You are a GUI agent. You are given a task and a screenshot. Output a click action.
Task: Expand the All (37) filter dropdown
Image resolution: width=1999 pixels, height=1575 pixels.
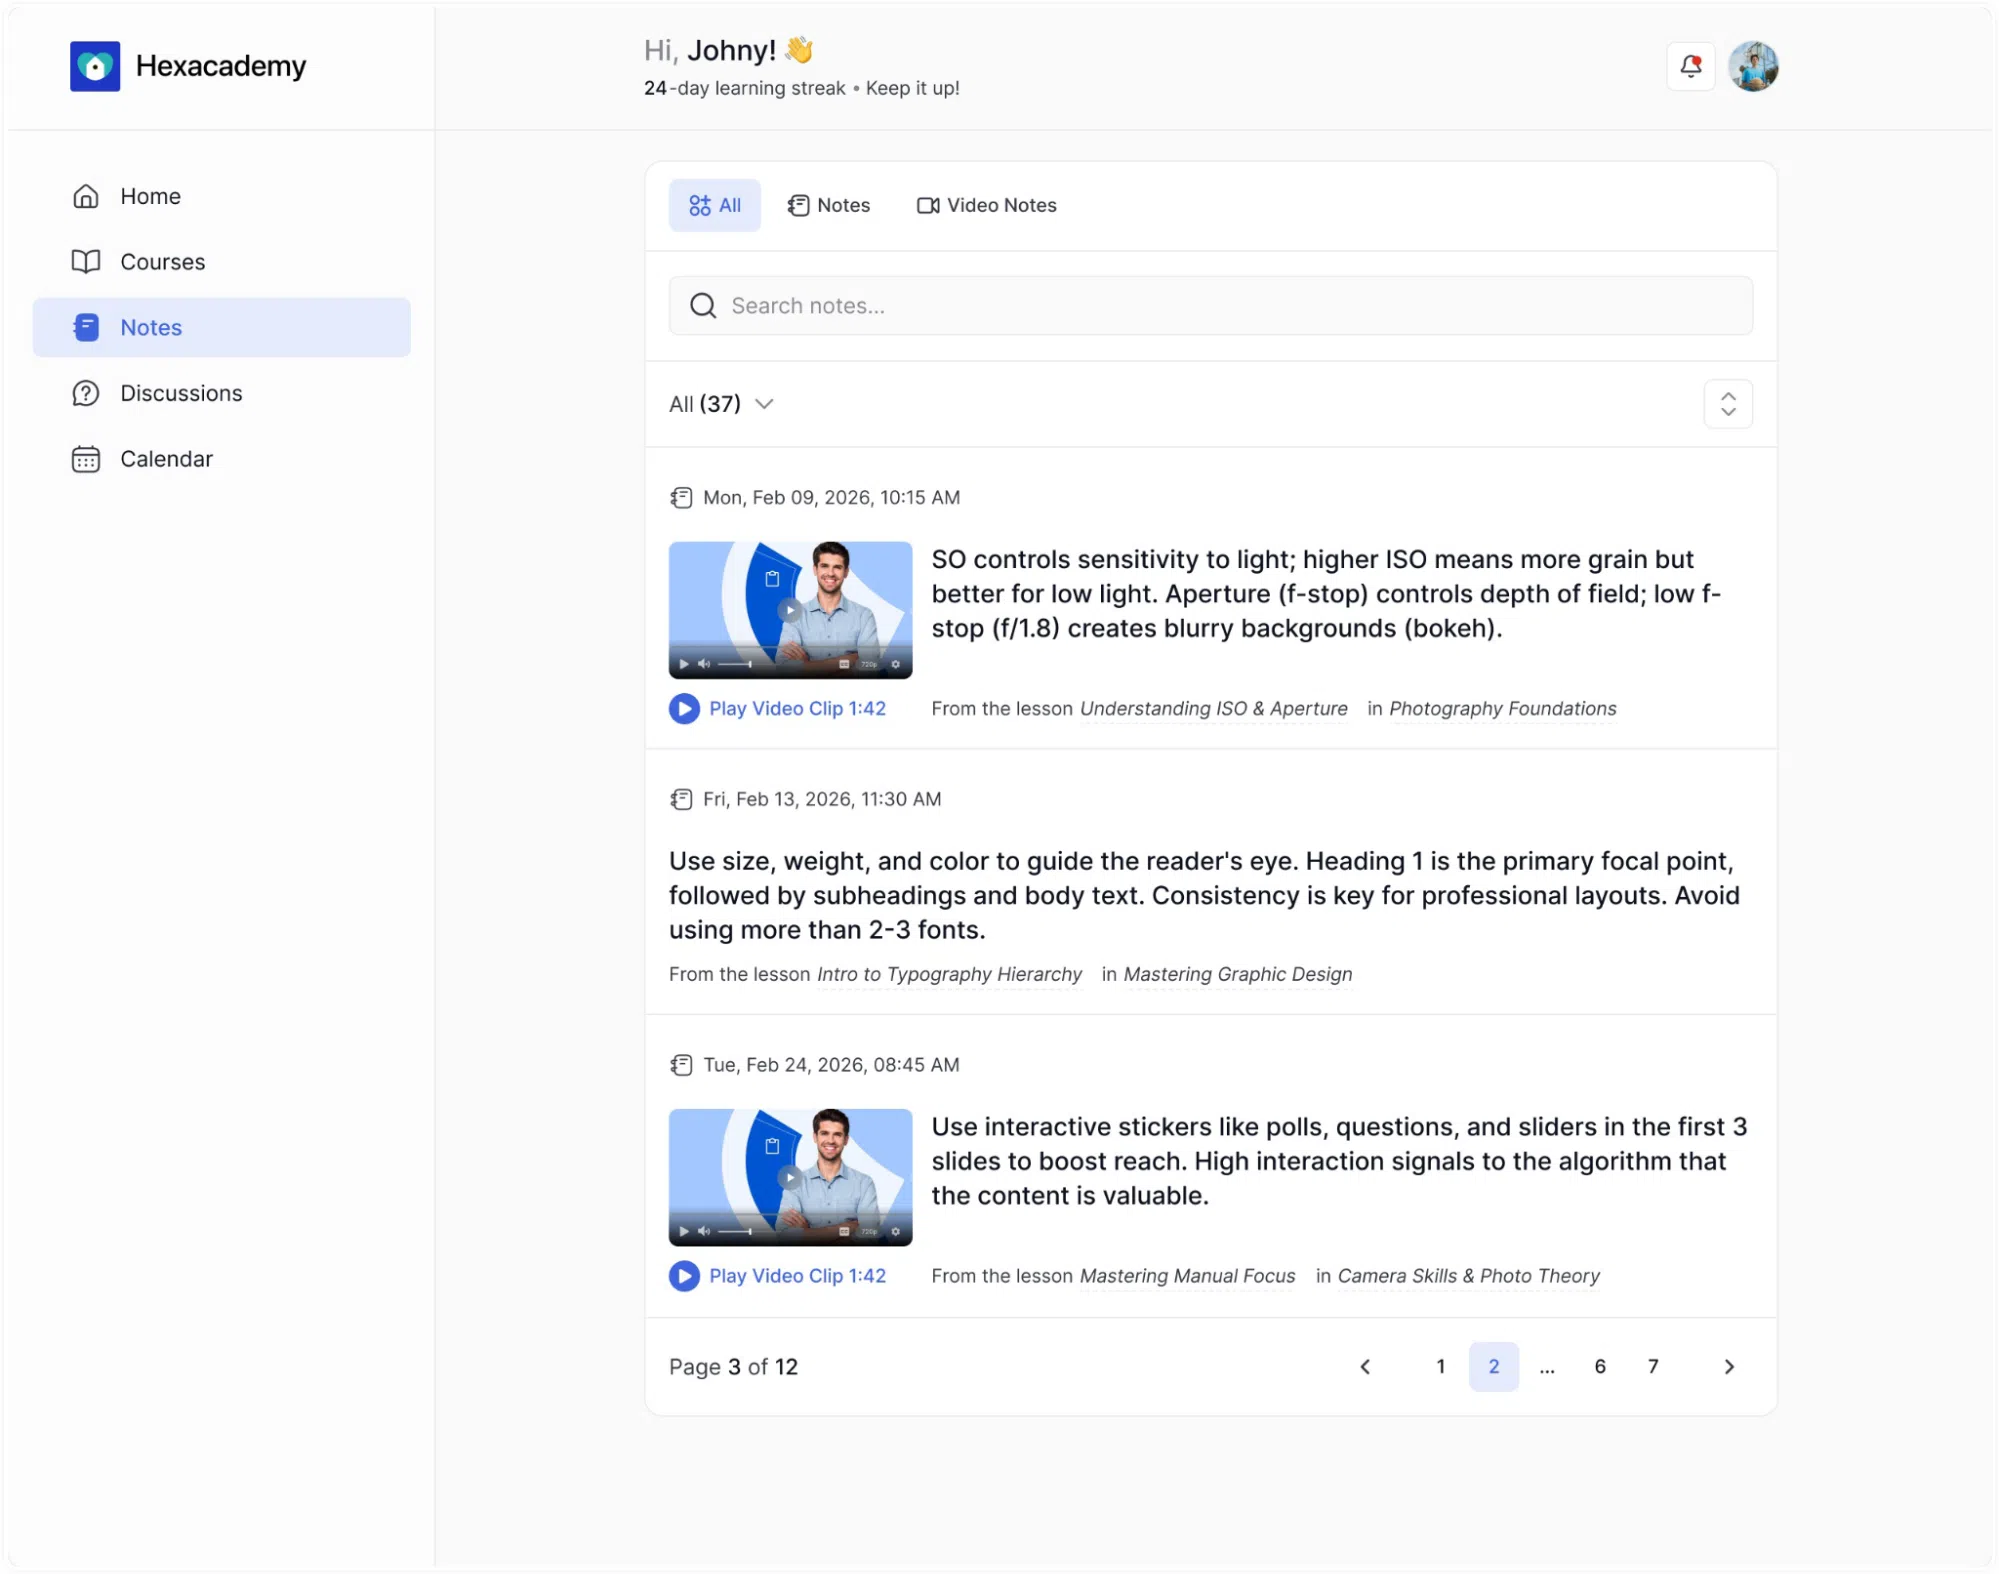tap(721, 404)
